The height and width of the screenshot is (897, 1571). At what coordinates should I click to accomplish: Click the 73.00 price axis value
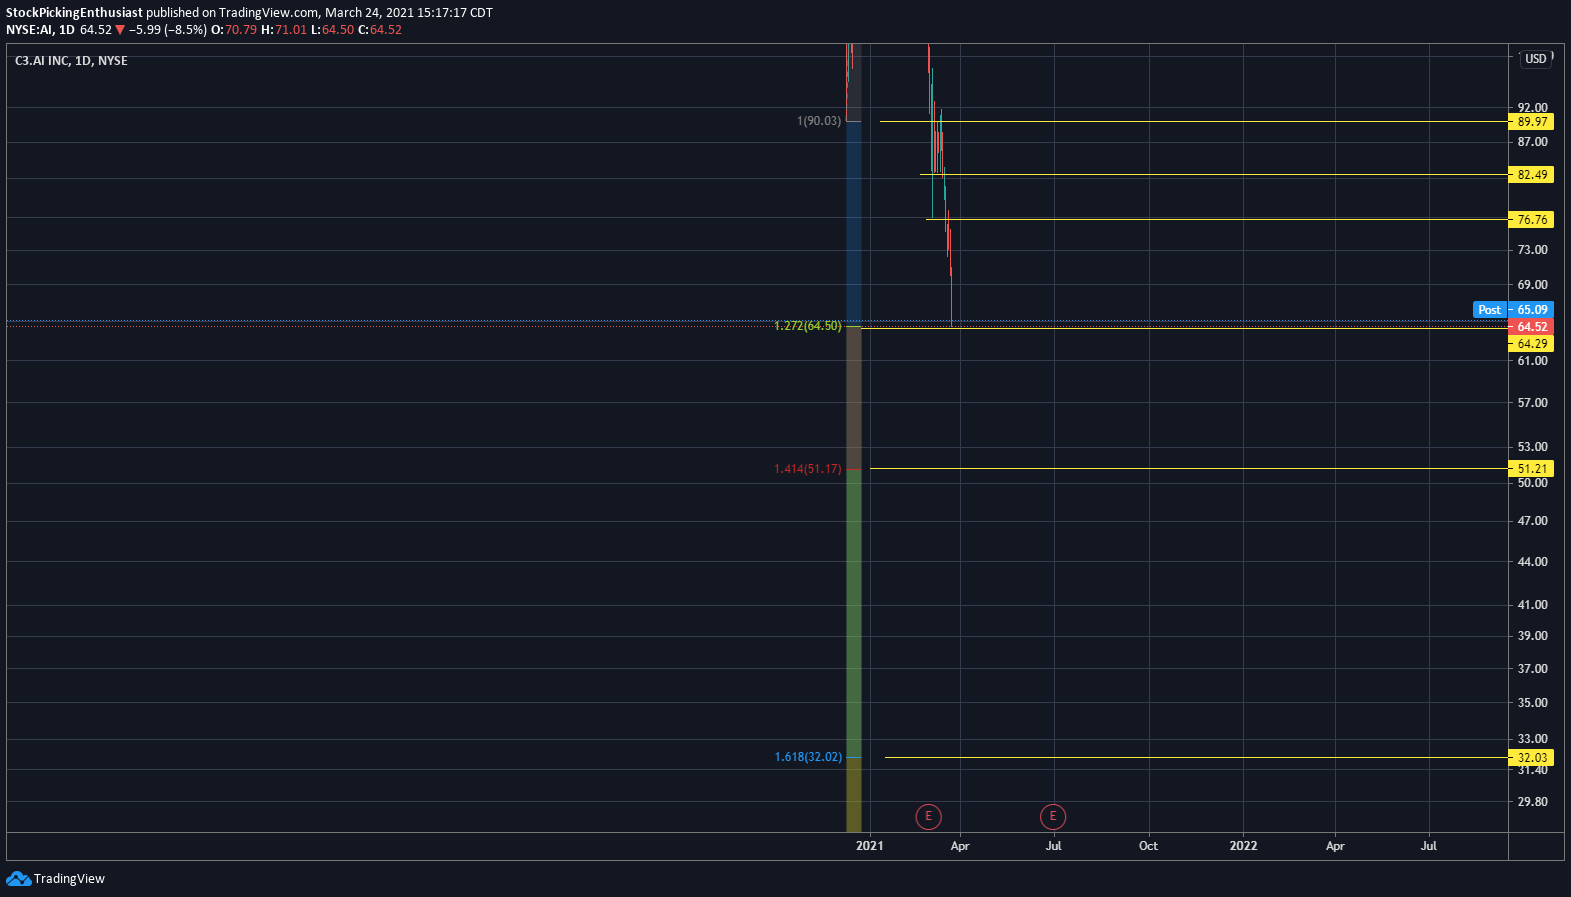tap(1532, 250)
